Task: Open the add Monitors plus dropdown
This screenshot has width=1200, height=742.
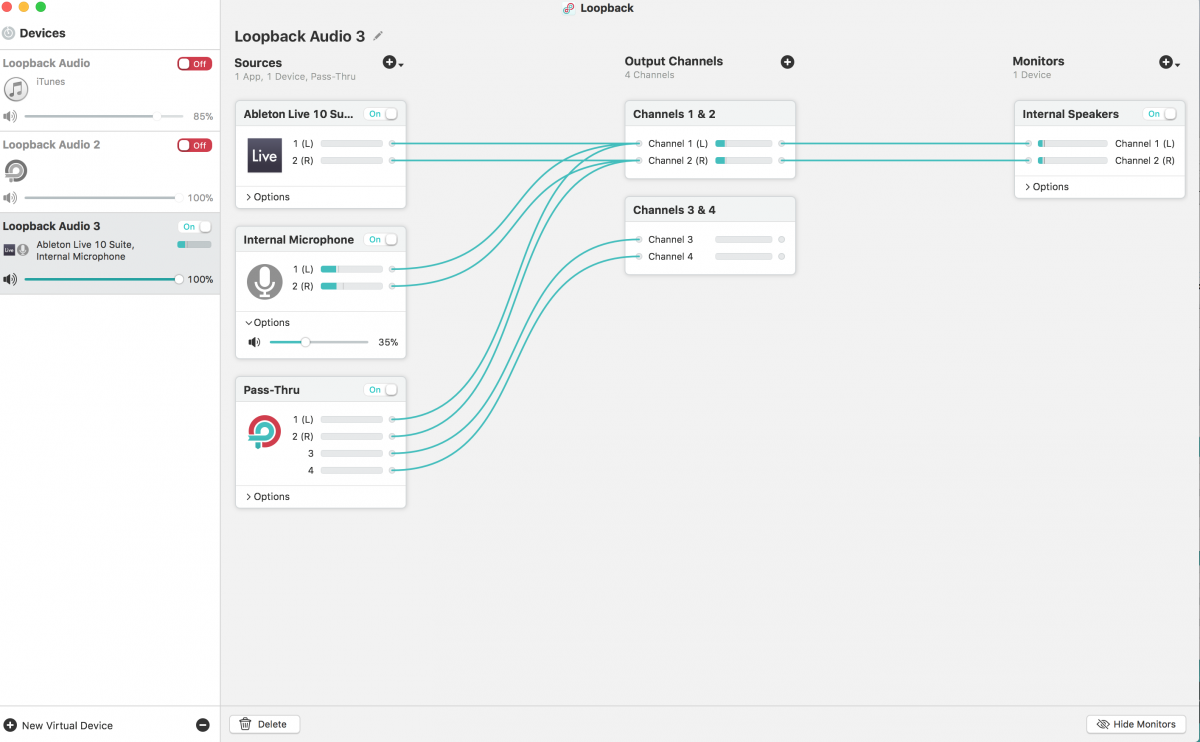Action: 1169,63
